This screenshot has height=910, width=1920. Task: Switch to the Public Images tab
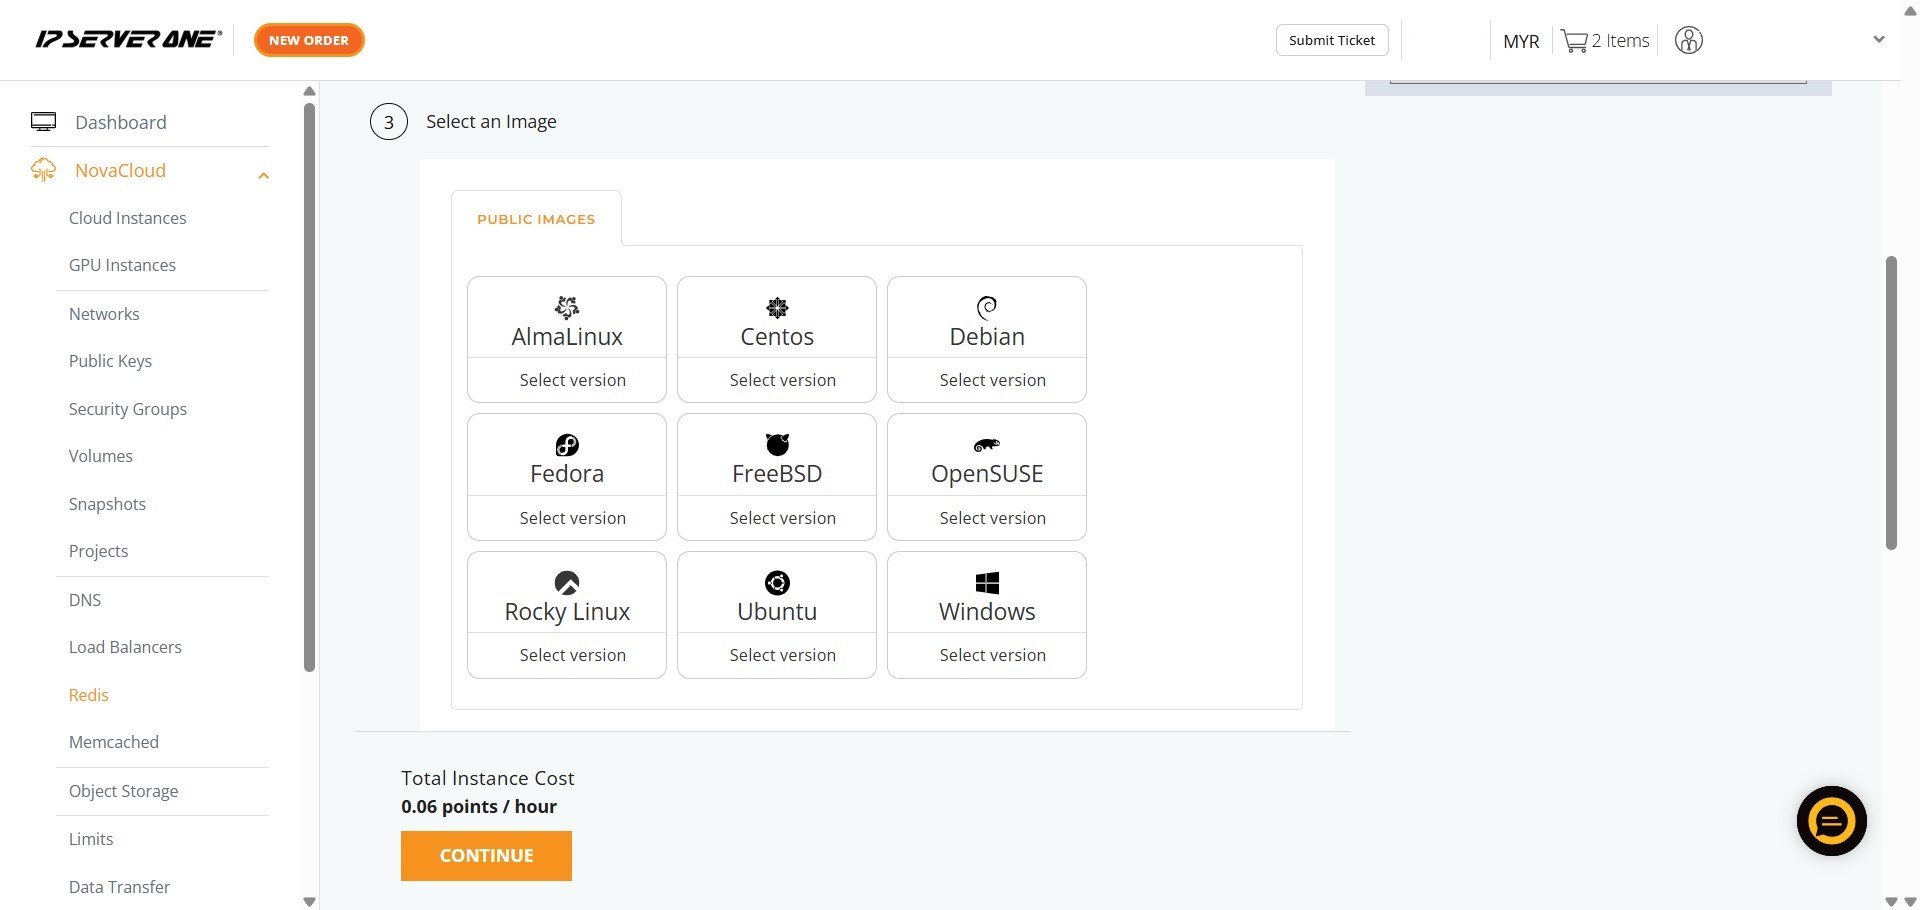[x=536, y=219]
